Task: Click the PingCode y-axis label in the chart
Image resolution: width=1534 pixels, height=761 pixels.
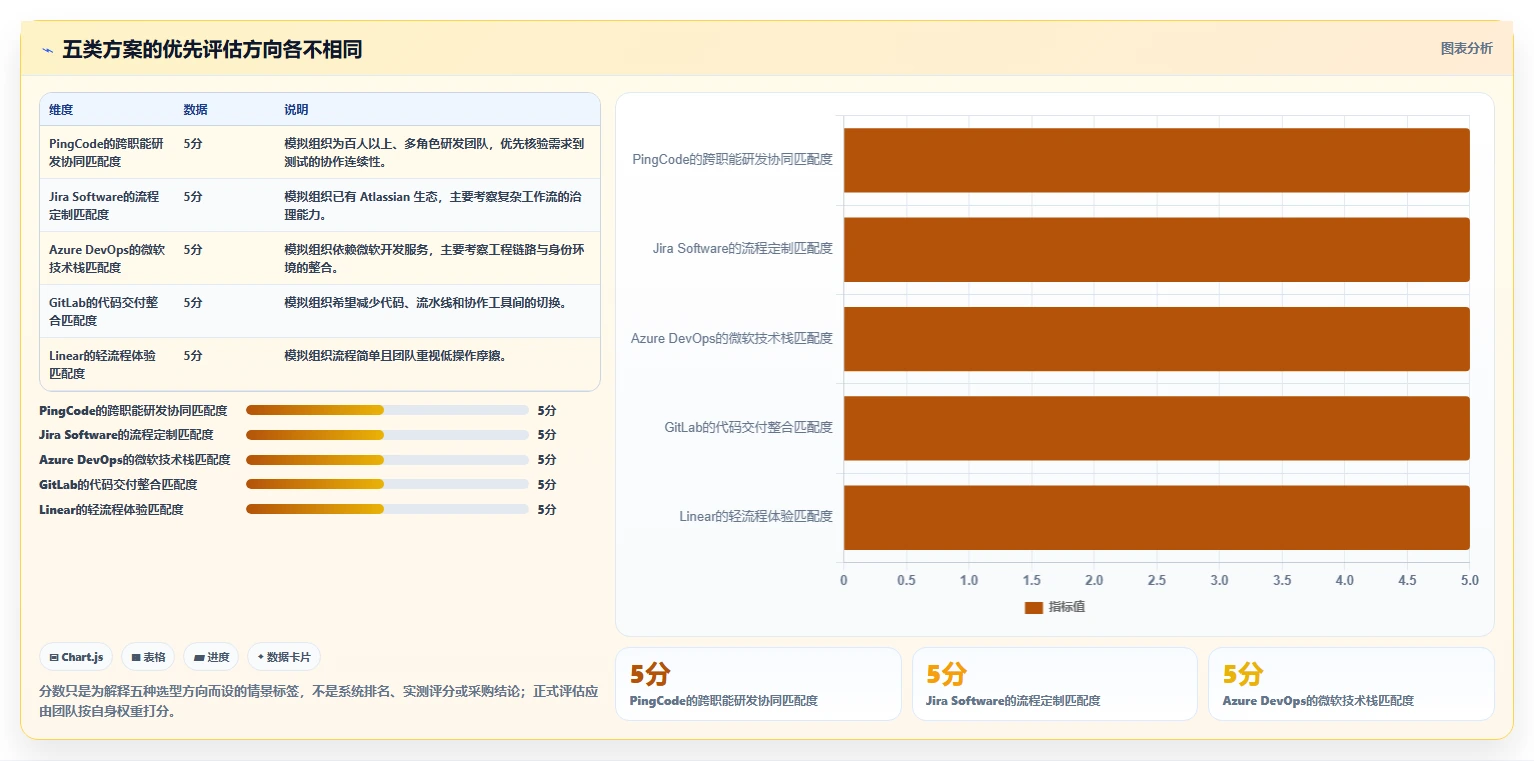Action: coord(732,159)
